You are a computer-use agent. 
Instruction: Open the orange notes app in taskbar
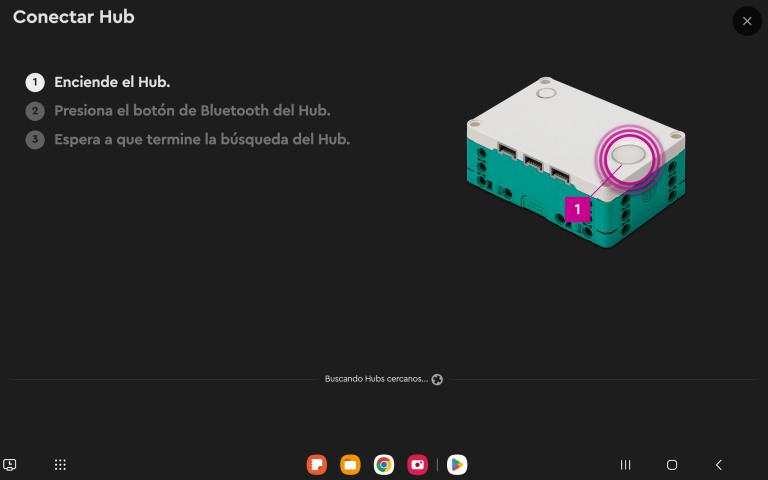[x=316, y=464]
